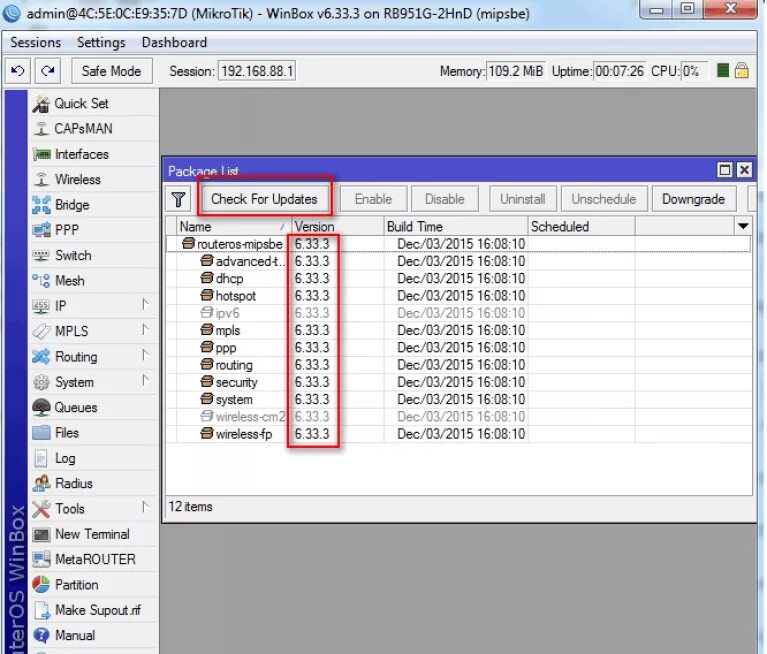Image resolution: width=767 pixels, height=654 pixels.
Task: Click the Uninstall button
Action: 522,199
